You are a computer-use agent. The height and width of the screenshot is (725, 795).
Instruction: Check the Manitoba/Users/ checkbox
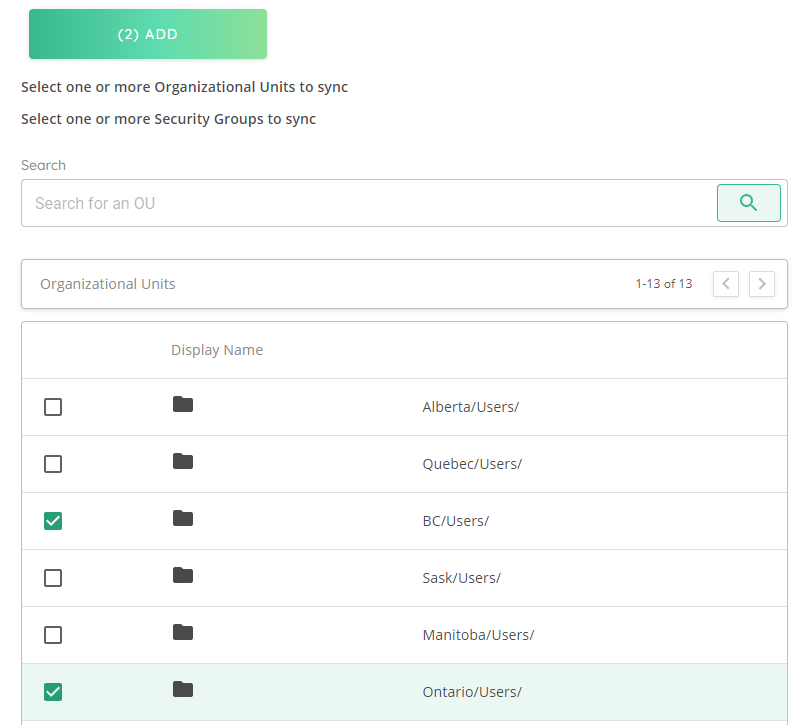[53, 635]
